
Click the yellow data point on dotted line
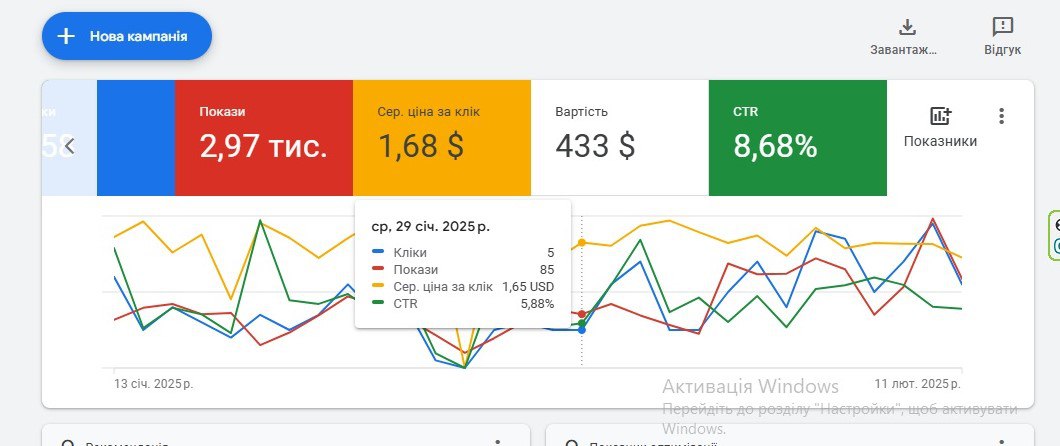[x=582, y=243]
